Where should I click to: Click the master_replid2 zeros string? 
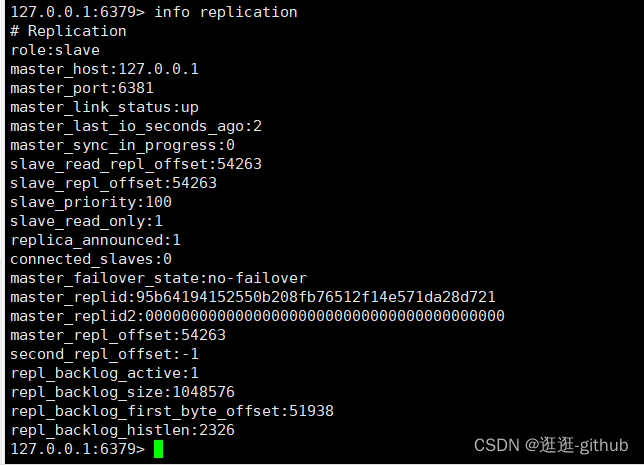pos(324,316)
